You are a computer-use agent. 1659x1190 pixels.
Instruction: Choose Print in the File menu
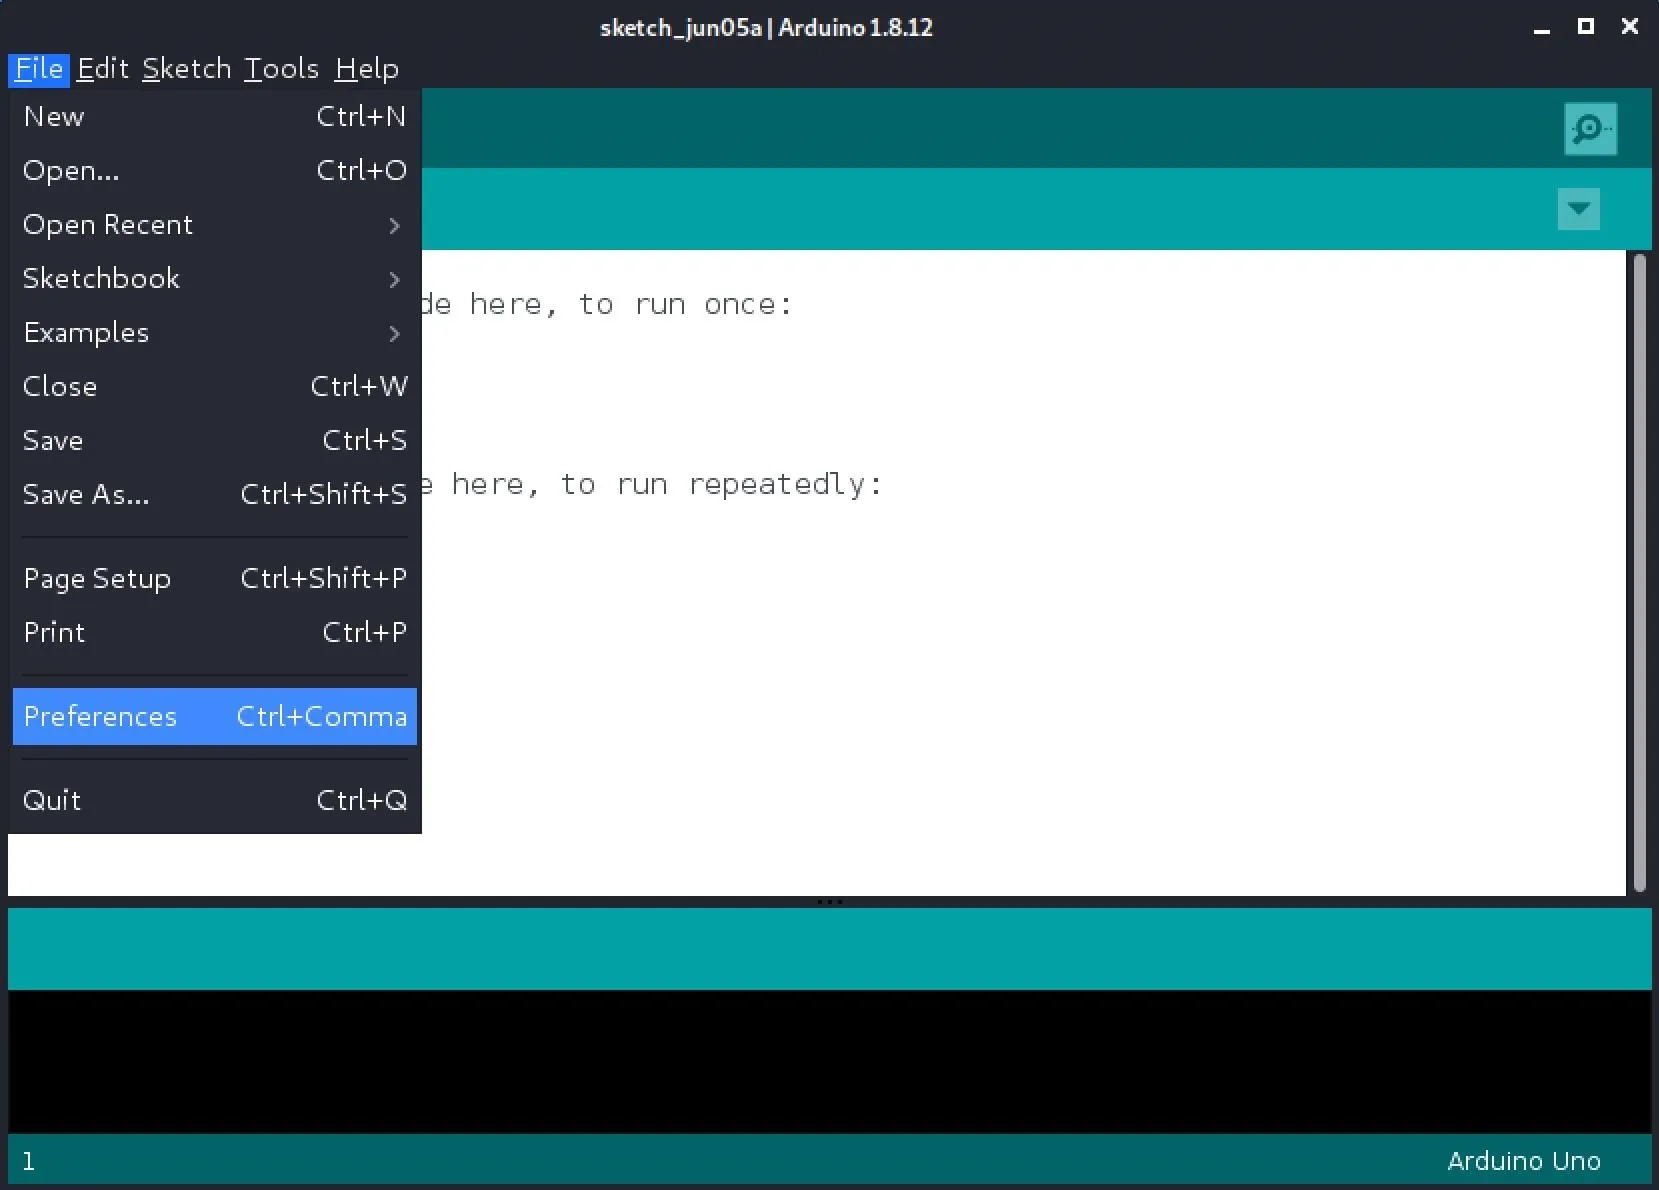coord(215,633)
